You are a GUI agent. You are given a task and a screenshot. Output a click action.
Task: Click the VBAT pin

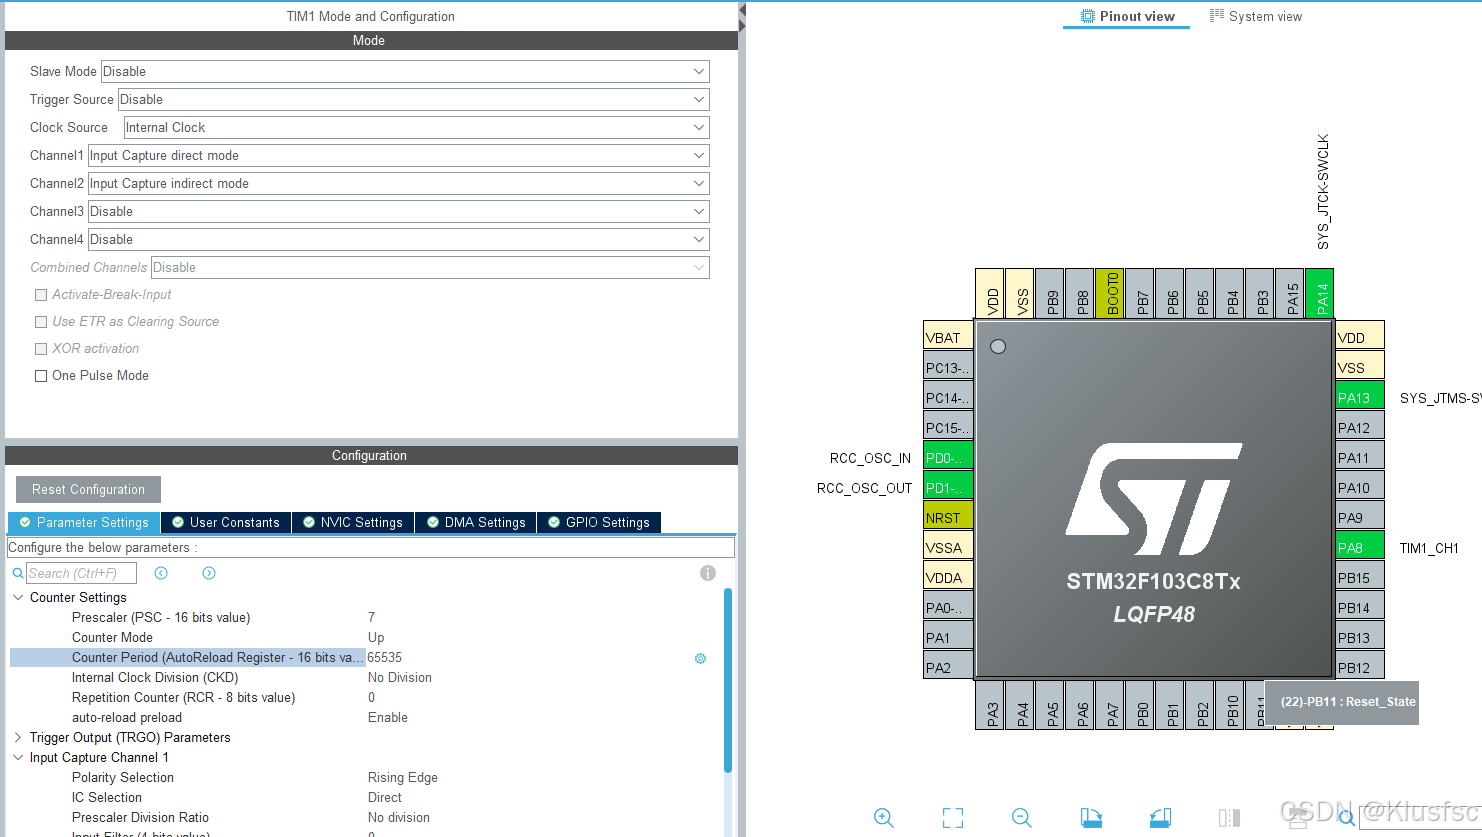point(948,337)
